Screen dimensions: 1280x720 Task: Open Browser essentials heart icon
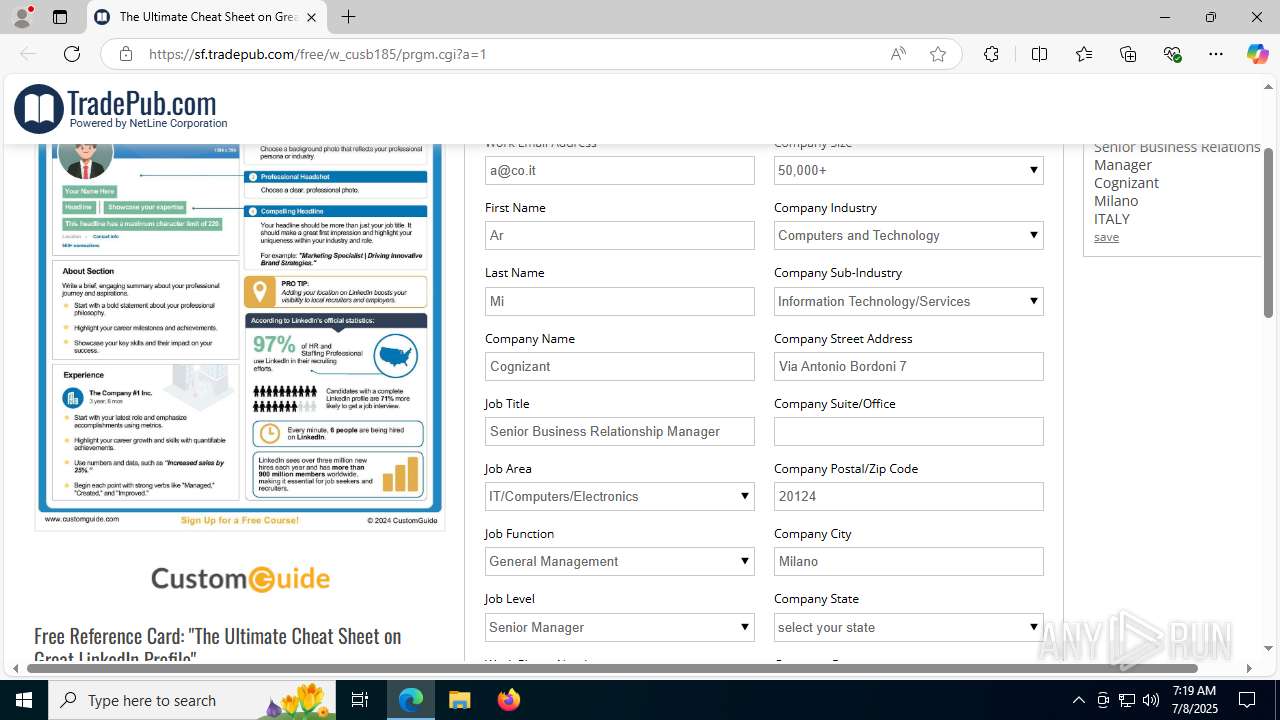[1172, 54]
